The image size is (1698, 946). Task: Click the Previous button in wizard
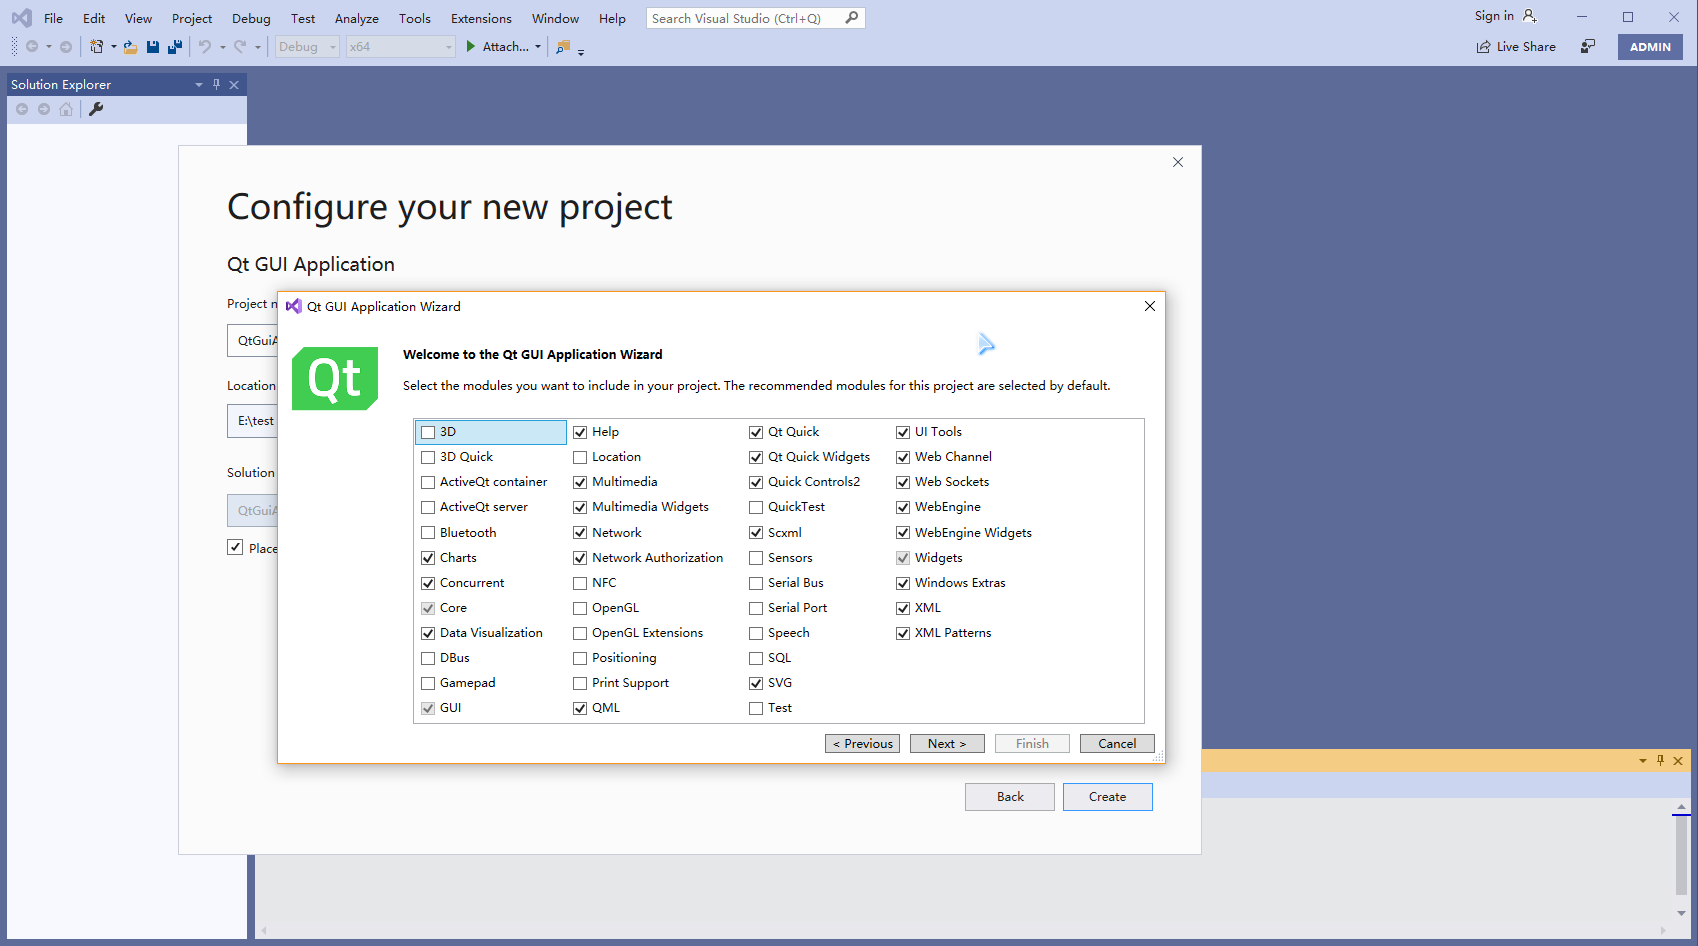(862, 744)
